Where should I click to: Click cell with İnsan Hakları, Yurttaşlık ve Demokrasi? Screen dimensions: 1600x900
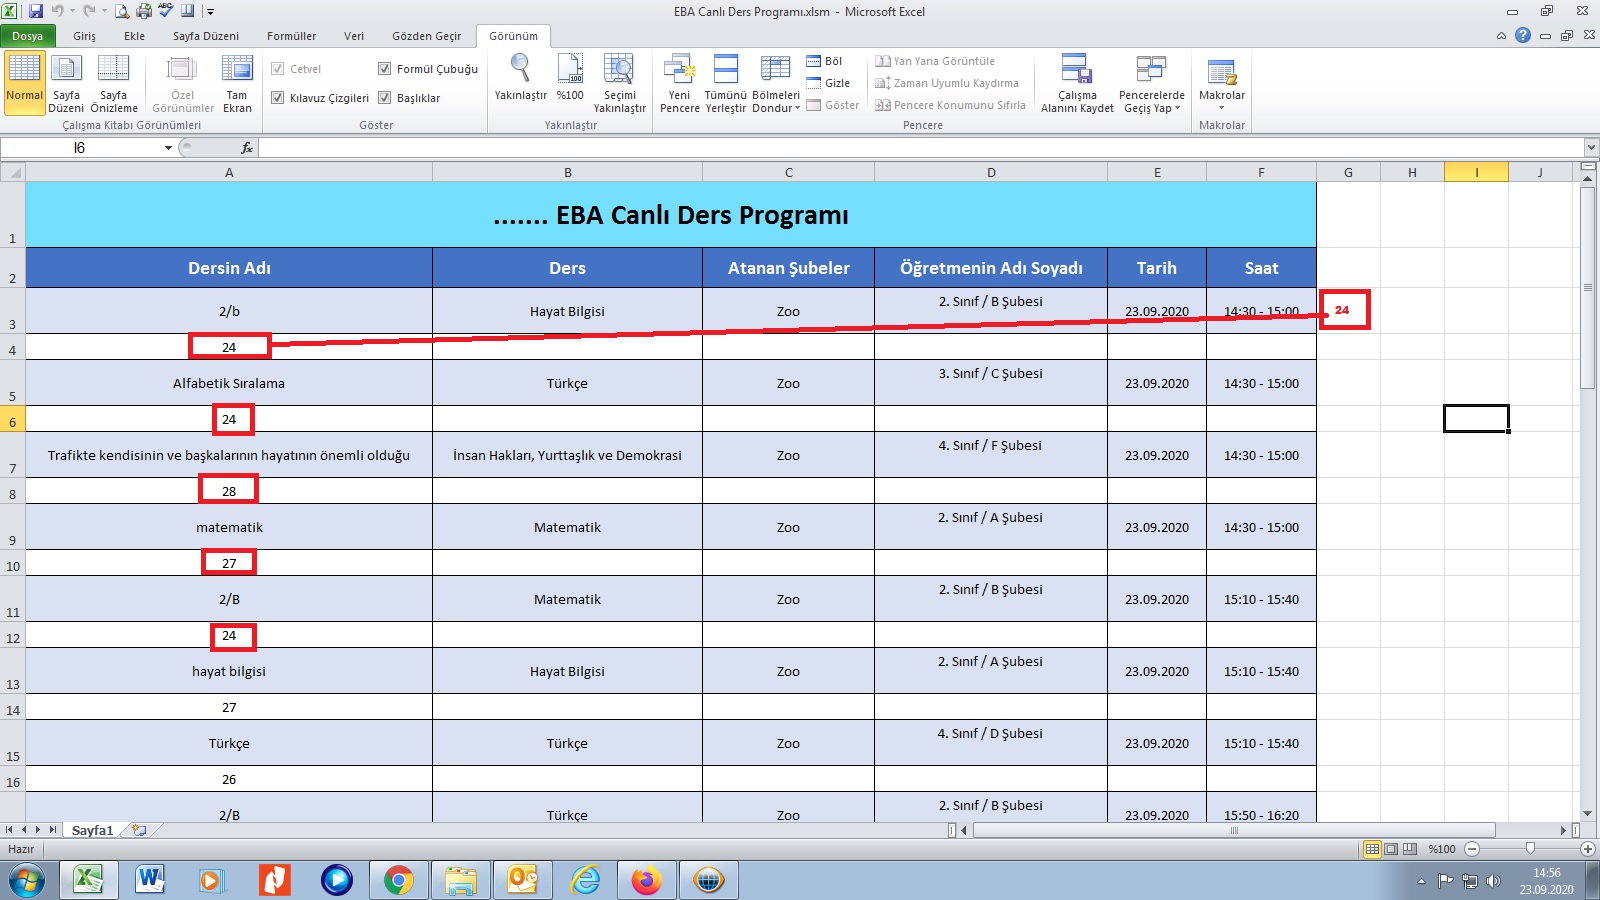coord(567,455)
